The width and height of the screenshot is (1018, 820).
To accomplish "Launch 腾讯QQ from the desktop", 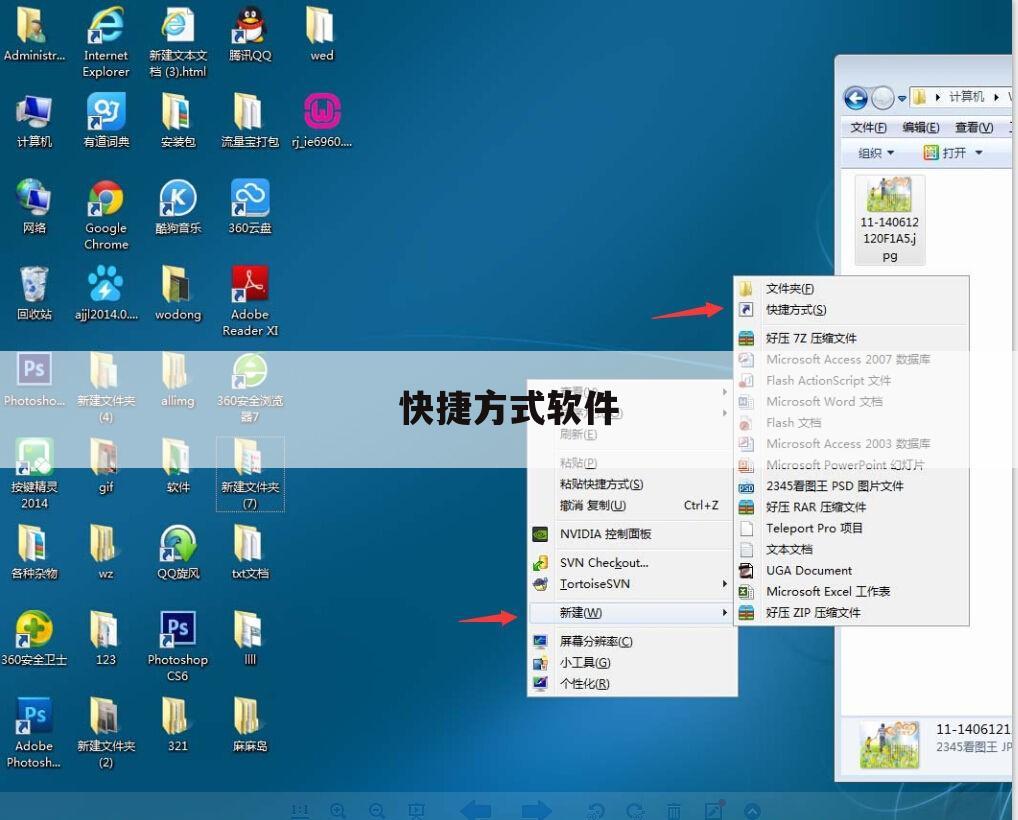I will coord(250,34).
